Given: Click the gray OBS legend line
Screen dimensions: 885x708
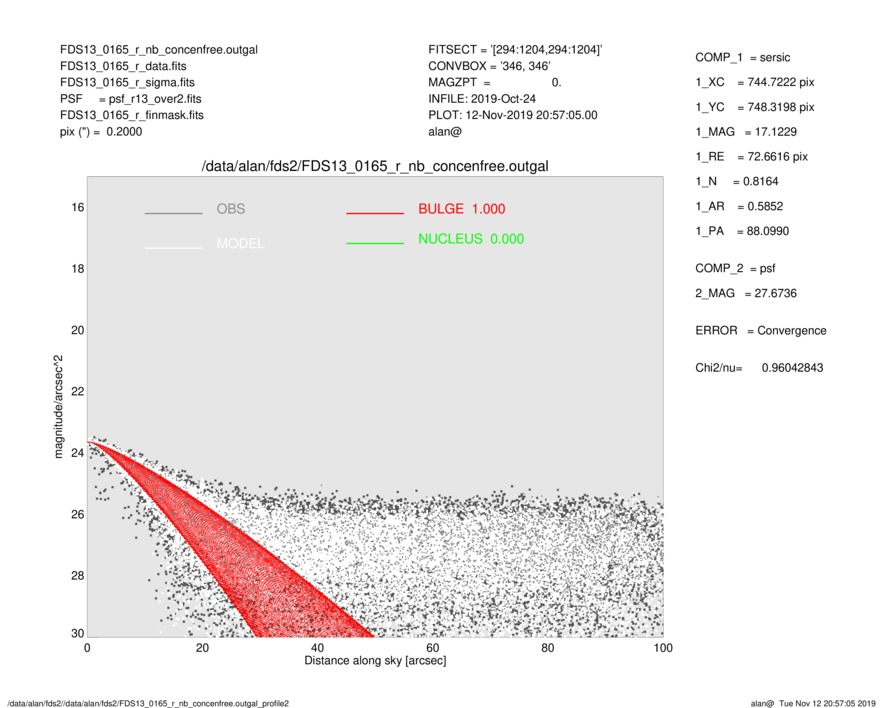Looking at the screenshot, I should coord(173,213).
